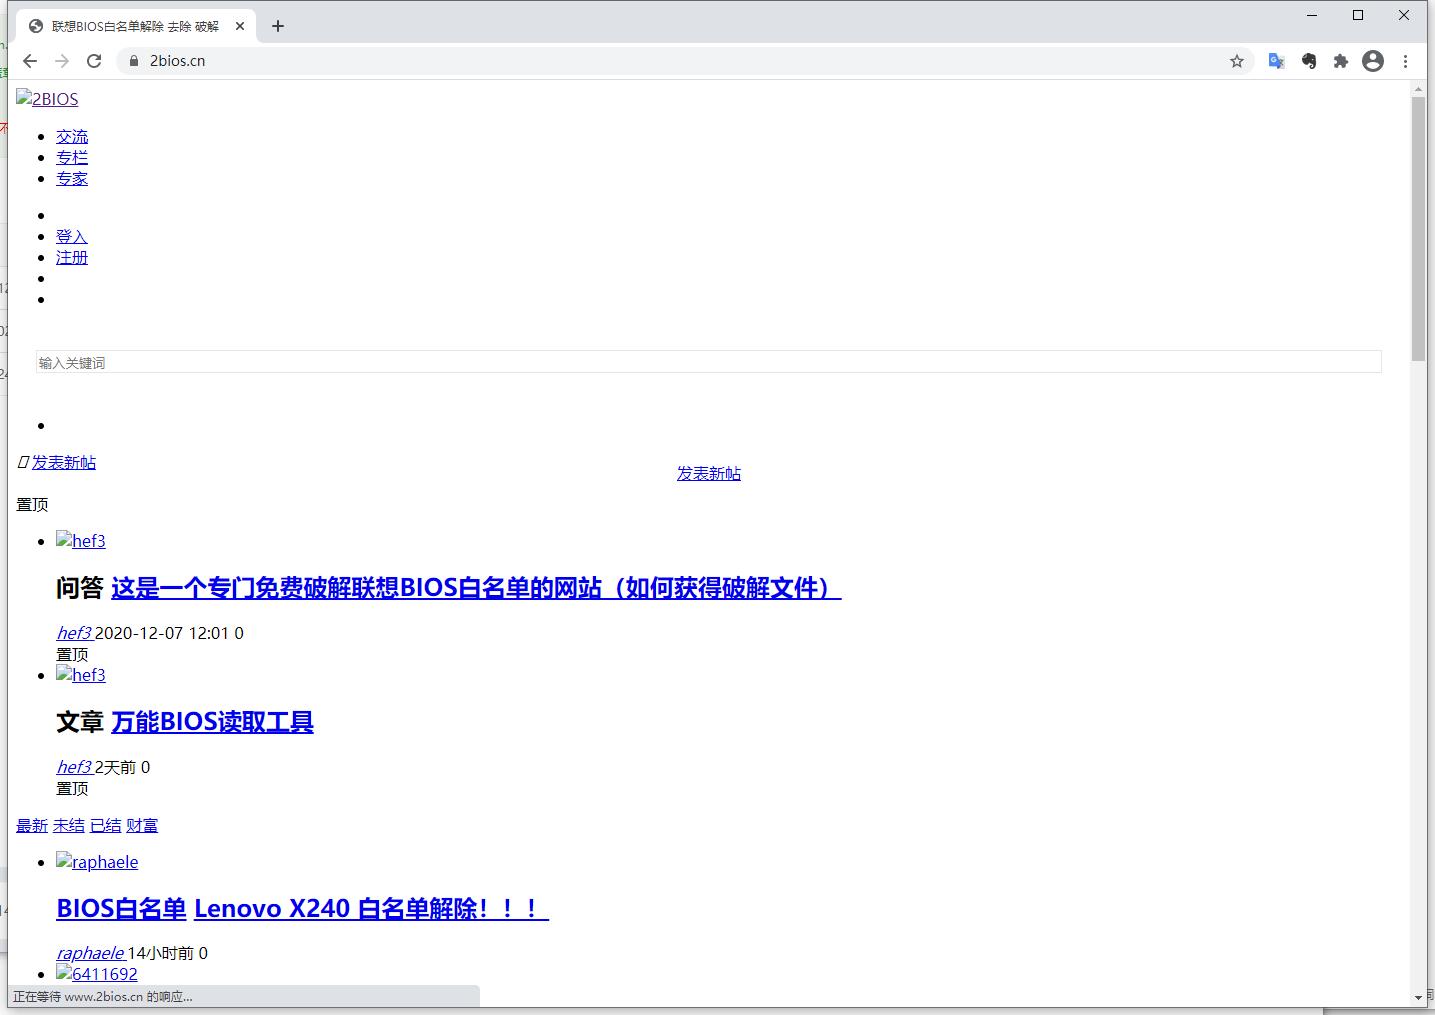This screenshot has width=1435, height=1015.
Task: Open a new tab with the plus button
Action: 278,26
